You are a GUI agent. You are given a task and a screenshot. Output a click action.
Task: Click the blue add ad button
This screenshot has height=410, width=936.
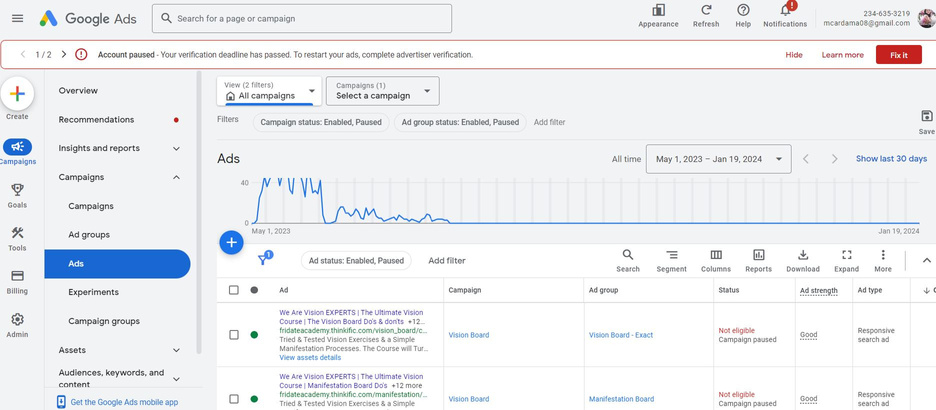[x=232, y=242]
